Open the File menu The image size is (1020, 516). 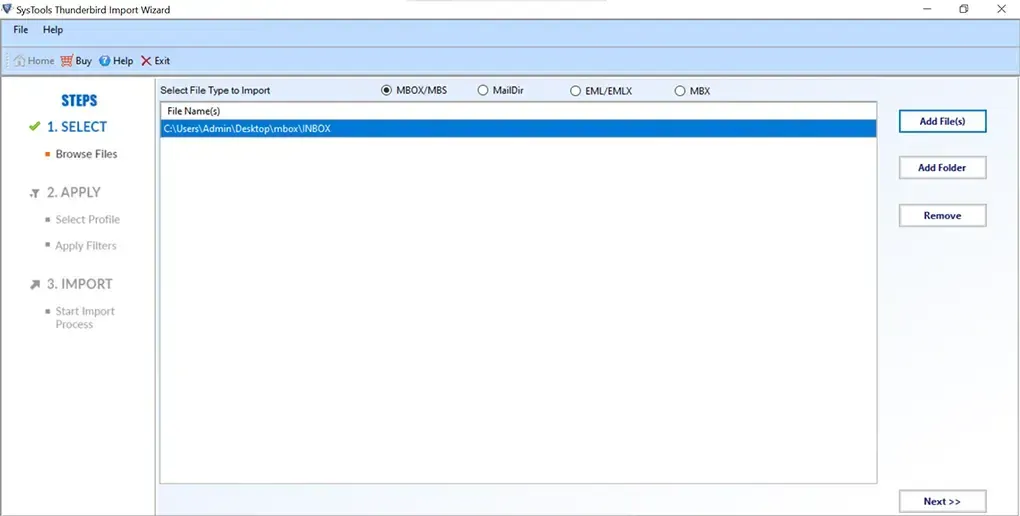[x=20, y=30]
